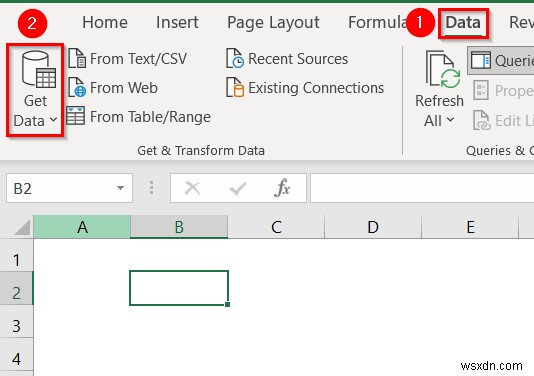
Task: Open the Page Layout tab
Action: click(273, 23)
